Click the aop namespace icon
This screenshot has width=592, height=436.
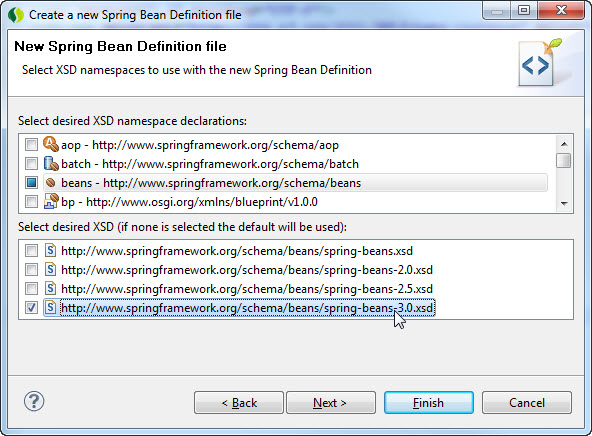pyautogui.click(x=51, y=144)
